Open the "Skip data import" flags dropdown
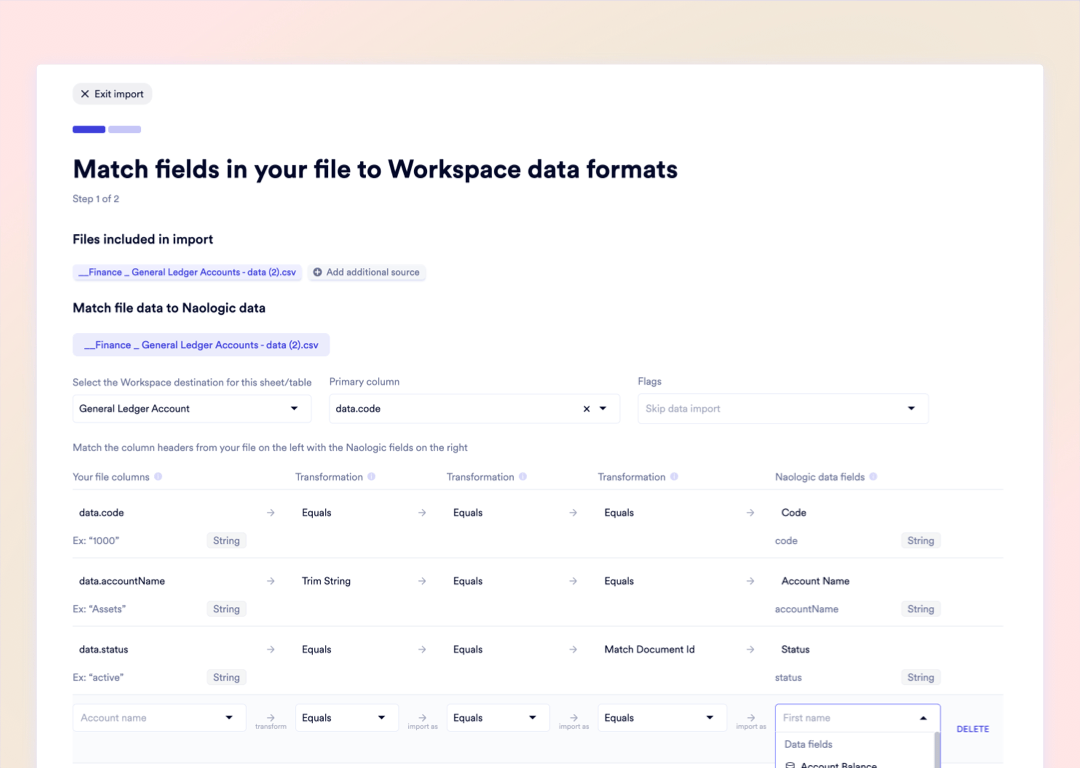Image resolution: width=1080 pixels, height=768 pixels. (x=910, y=408)
